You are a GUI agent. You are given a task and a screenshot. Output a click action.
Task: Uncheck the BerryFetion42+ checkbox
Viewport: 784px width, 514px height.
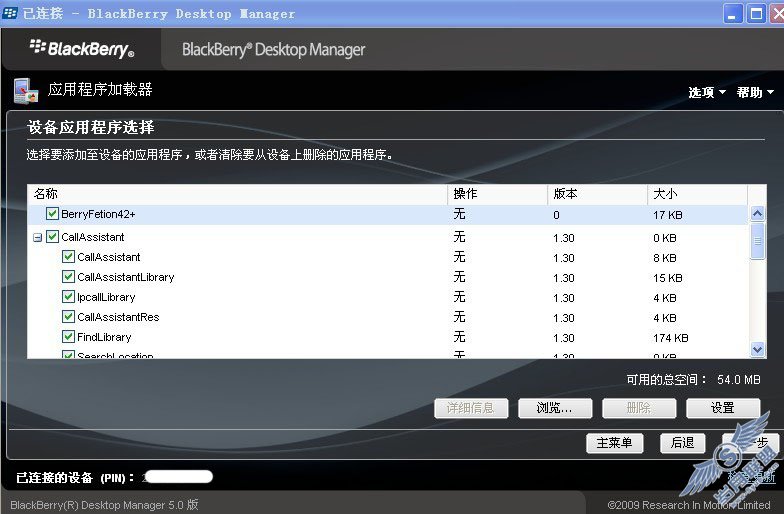(52, 214)
